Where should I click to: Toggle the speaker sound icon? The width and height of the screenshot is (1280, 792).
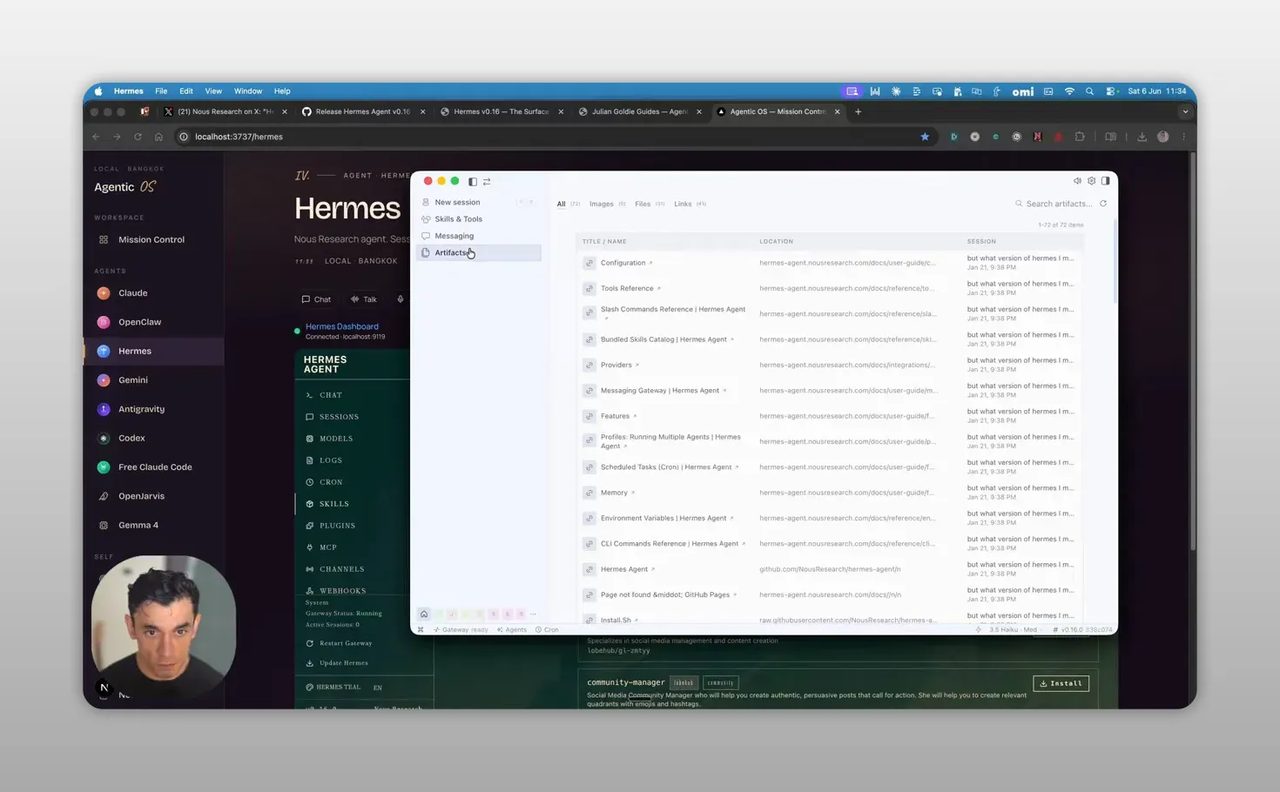1077,181
